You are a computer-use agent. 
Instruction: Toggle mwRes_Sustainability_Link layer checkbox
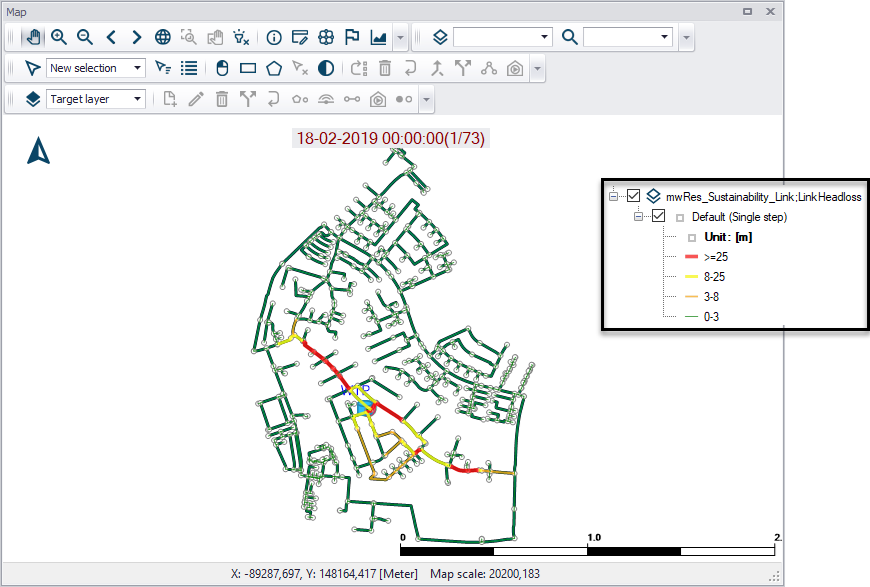[x=633, y=196]
